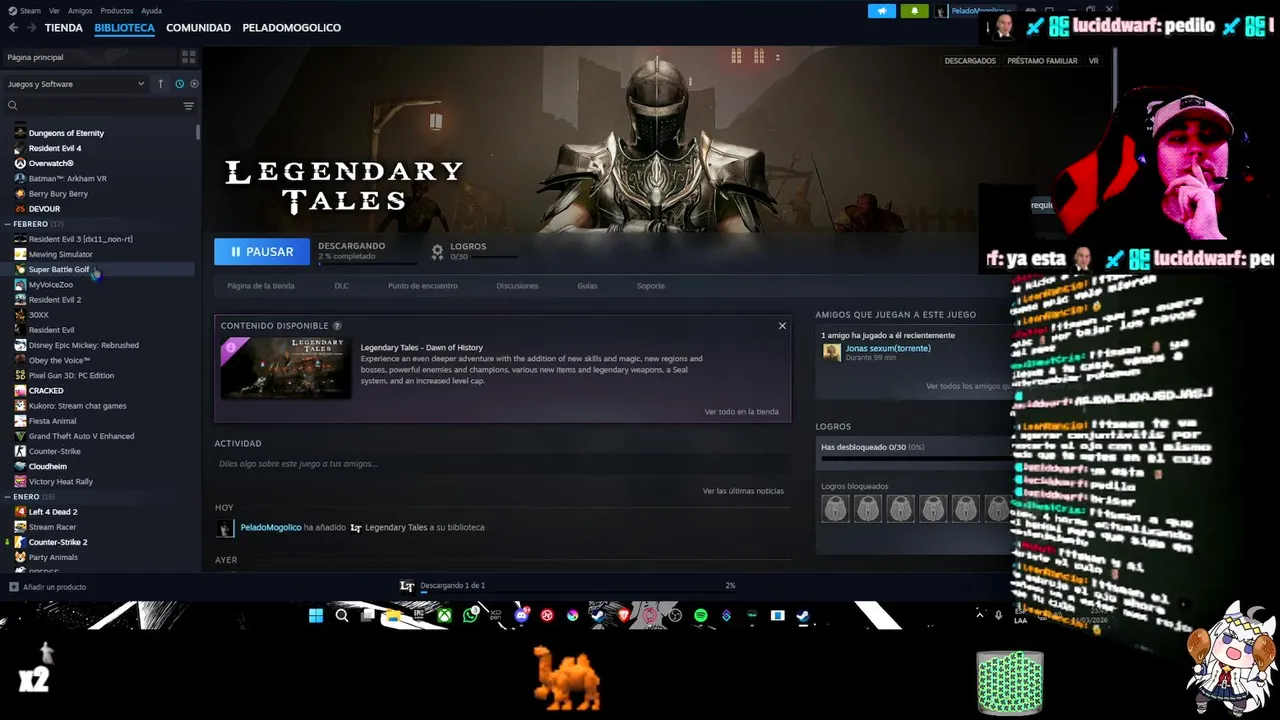1280x720 pixels.
Task: Open the Ayuda menu
Action: [x=151, y=10]
